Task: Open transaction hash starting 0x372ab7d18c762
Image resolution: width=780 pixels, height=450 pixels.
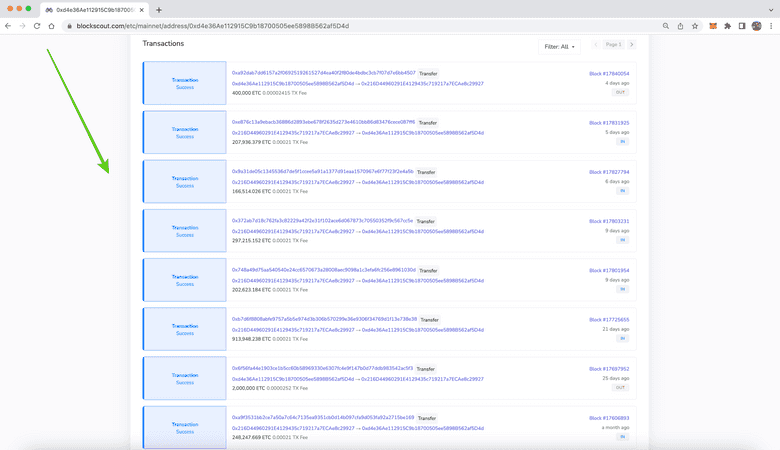Action: [322, 221]
